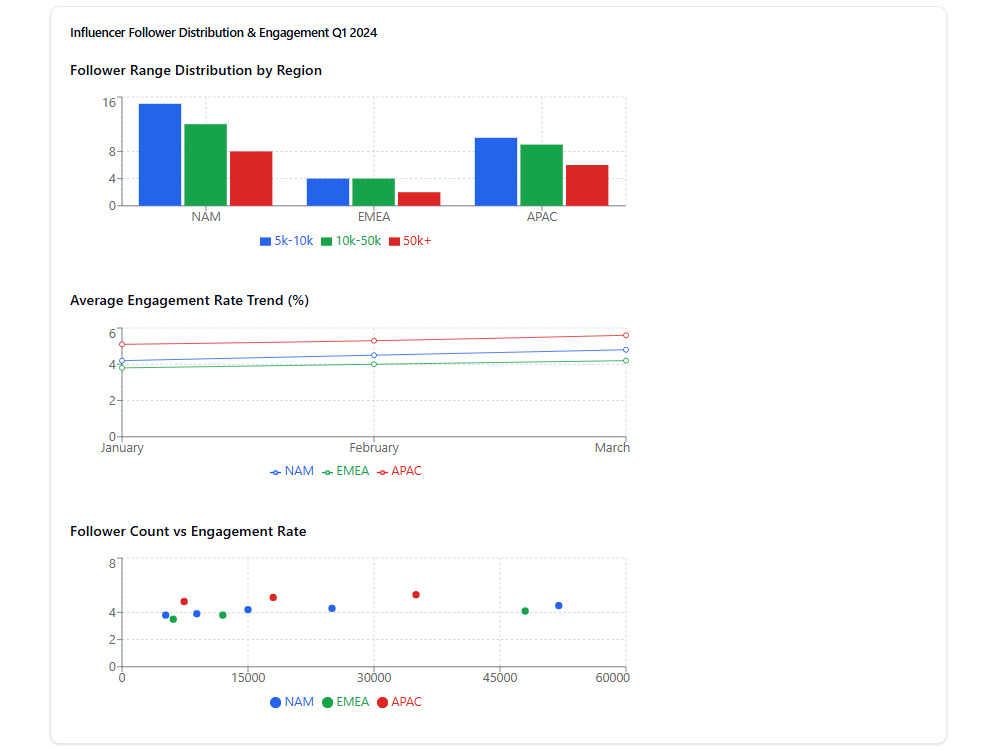Image resolution: width=1000 pixels, height=750 pixels.
Task: Select the blue 5k-10k bar for NAM
Action: click(160, 155)
